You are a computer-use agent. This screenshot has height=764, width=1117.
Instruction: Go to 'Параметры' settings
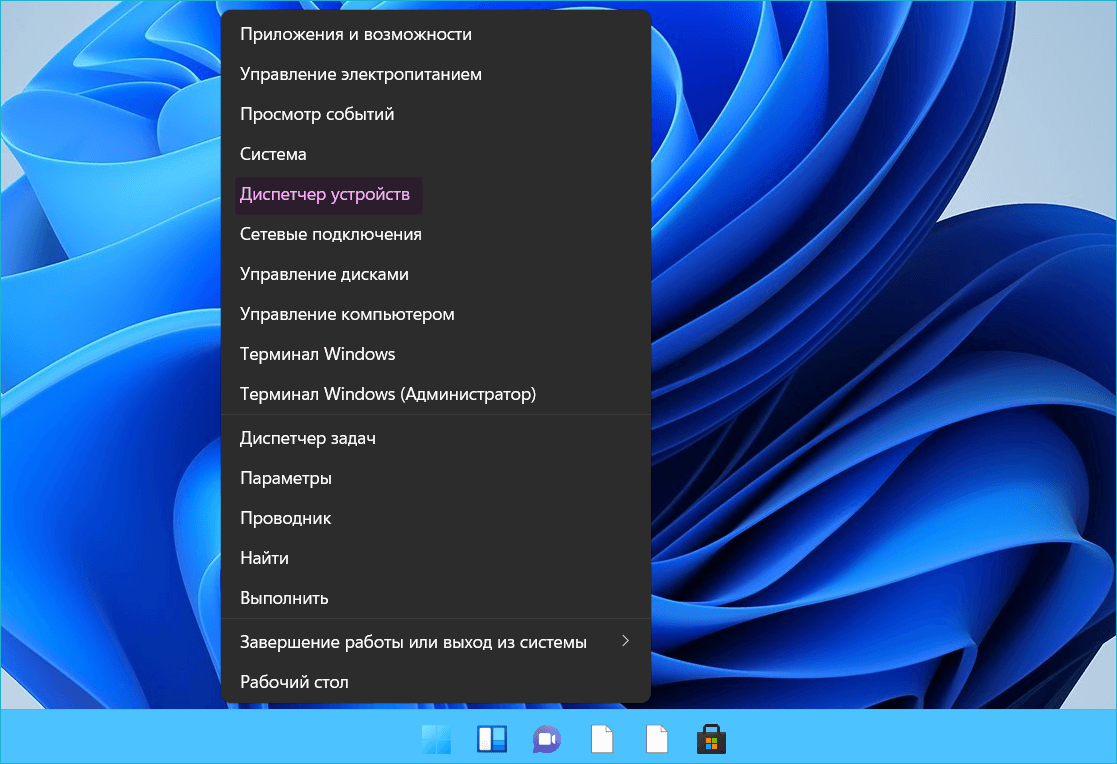(x=286, y=478)
